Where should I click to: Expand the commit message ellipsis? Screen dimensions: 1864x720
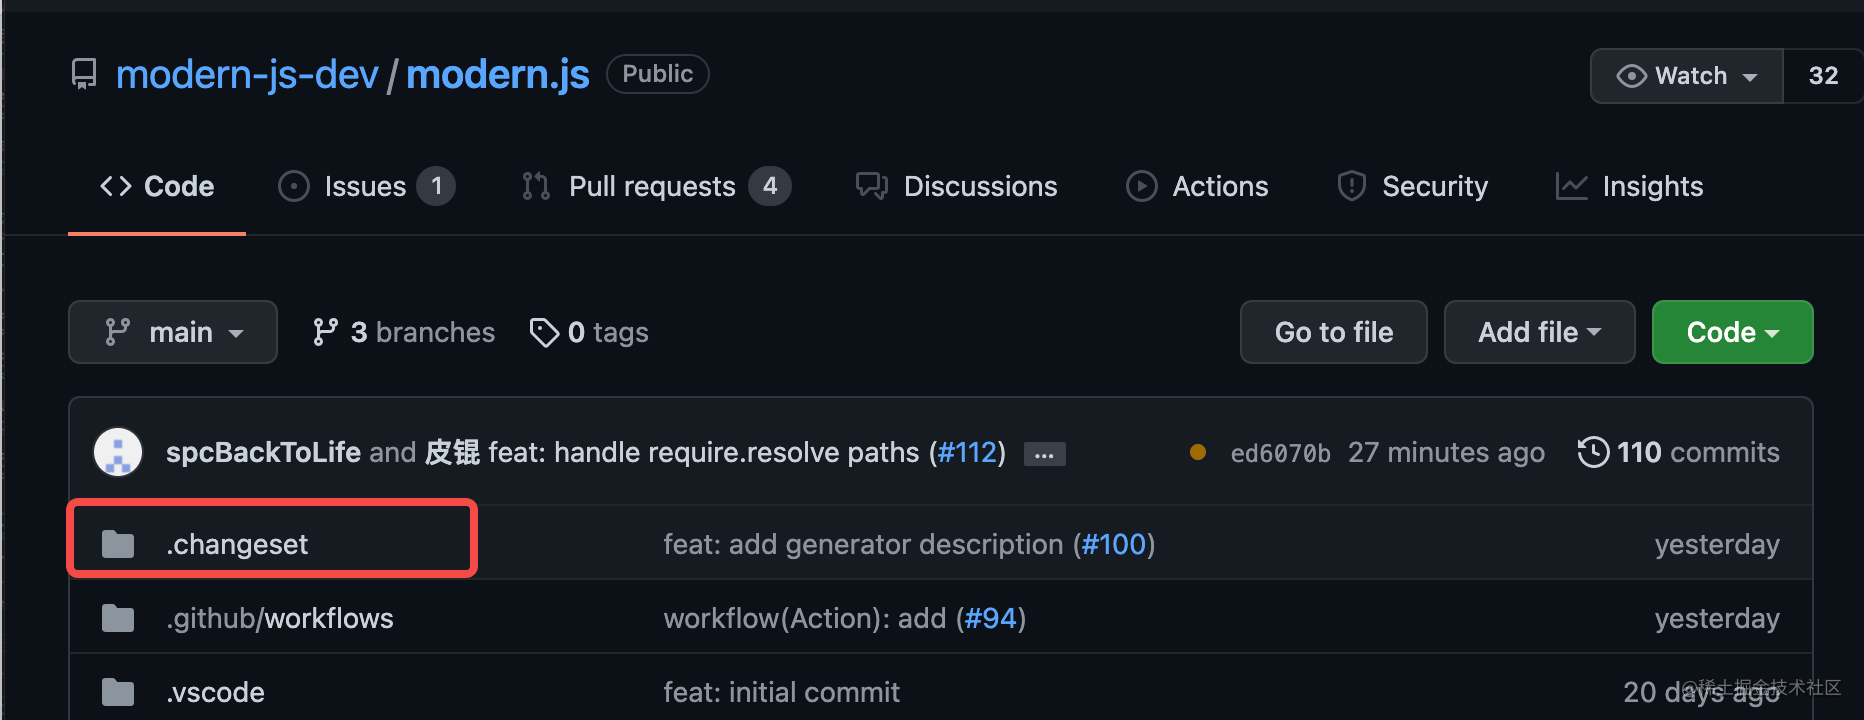tap(1044, 454)
